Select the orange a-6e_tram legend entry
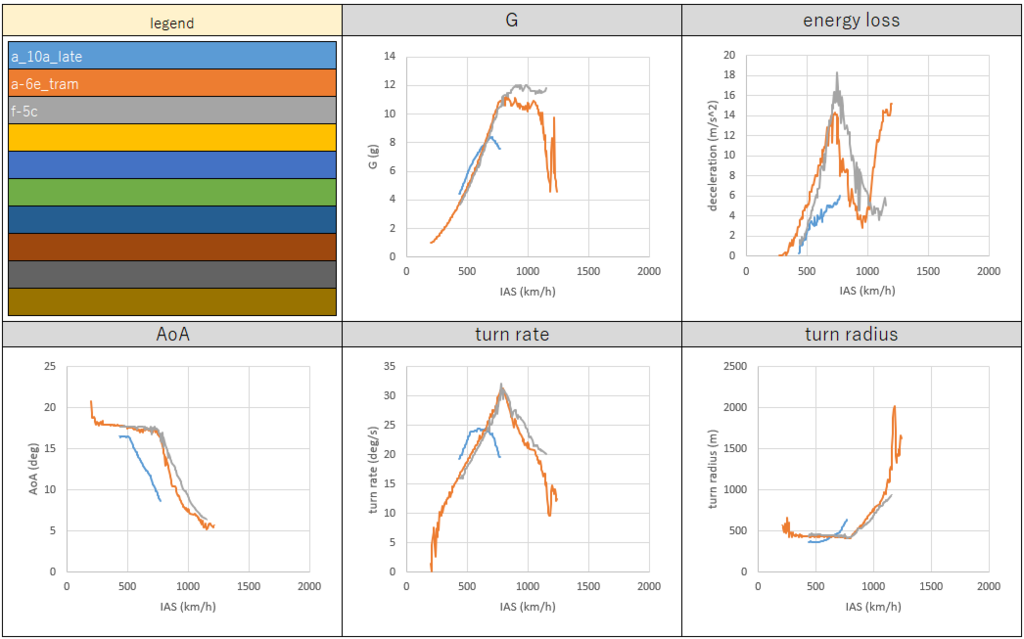 click(x=172, y=84)
